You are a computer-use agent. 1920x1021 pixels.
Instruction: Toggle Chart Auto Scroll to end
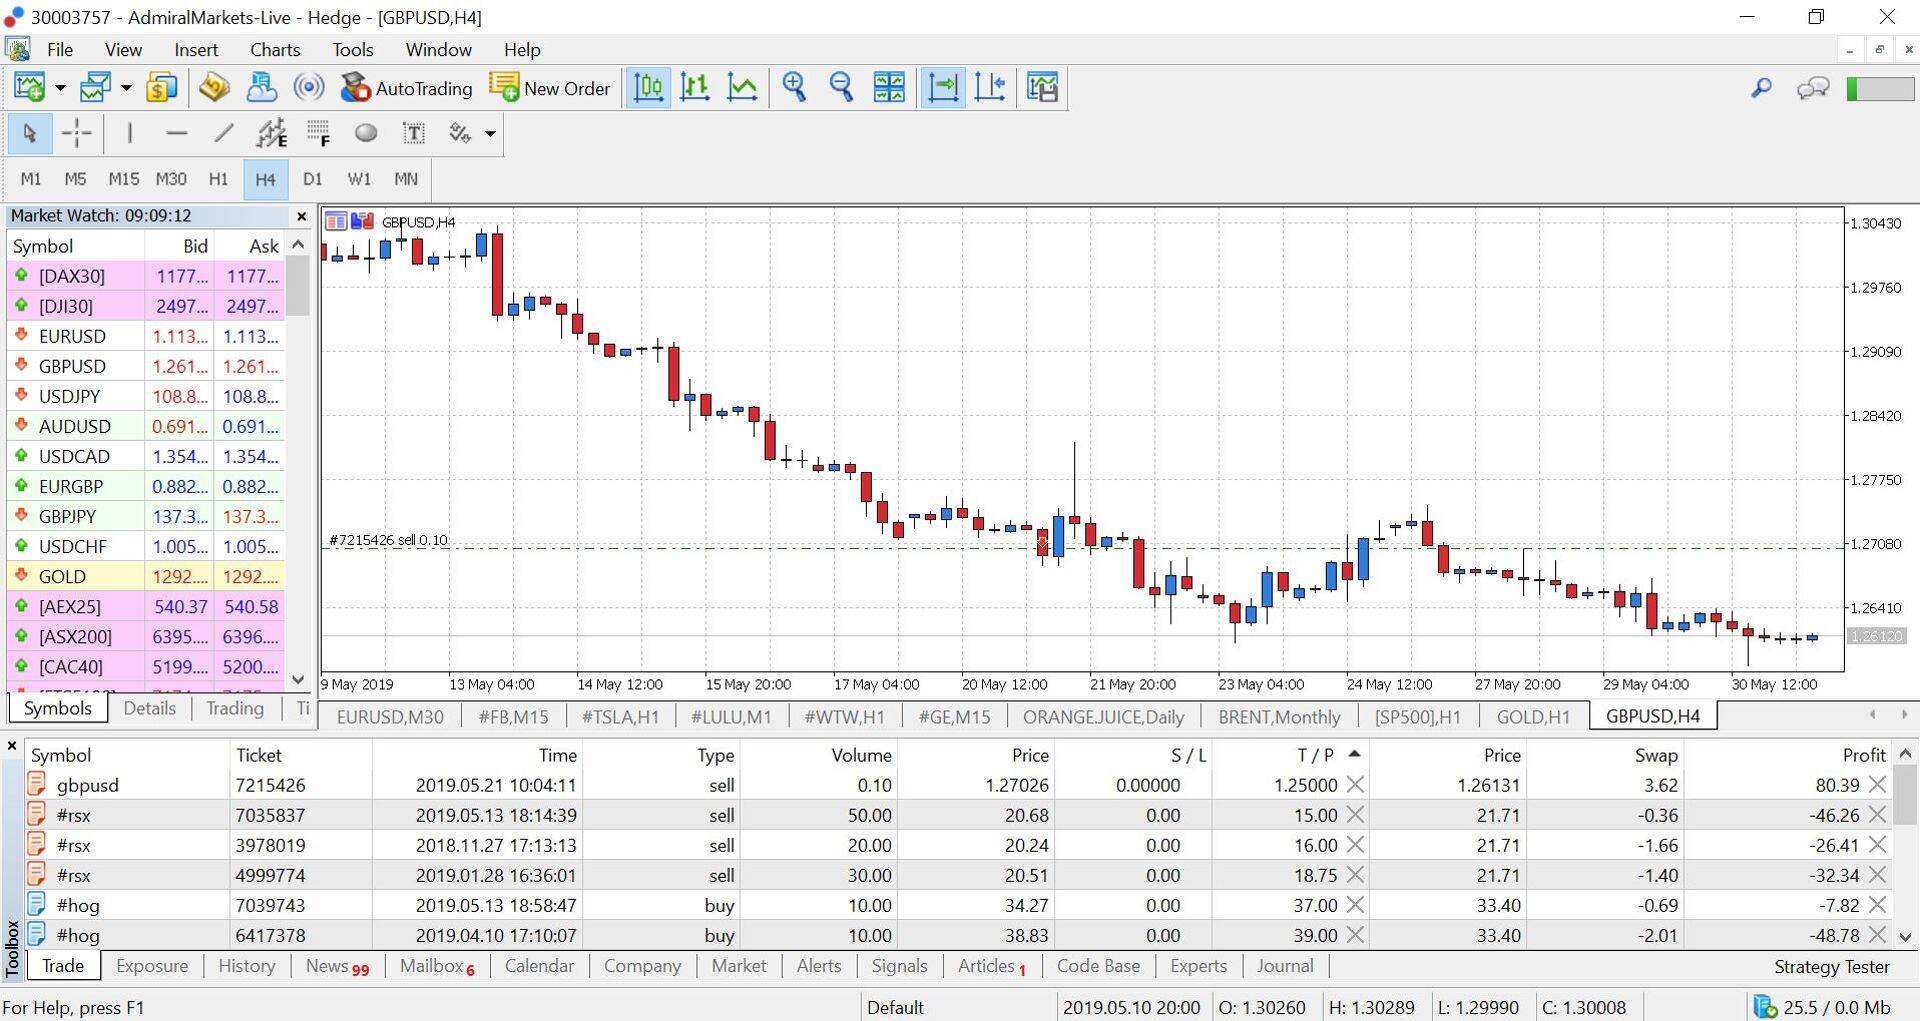pos(942,88)
